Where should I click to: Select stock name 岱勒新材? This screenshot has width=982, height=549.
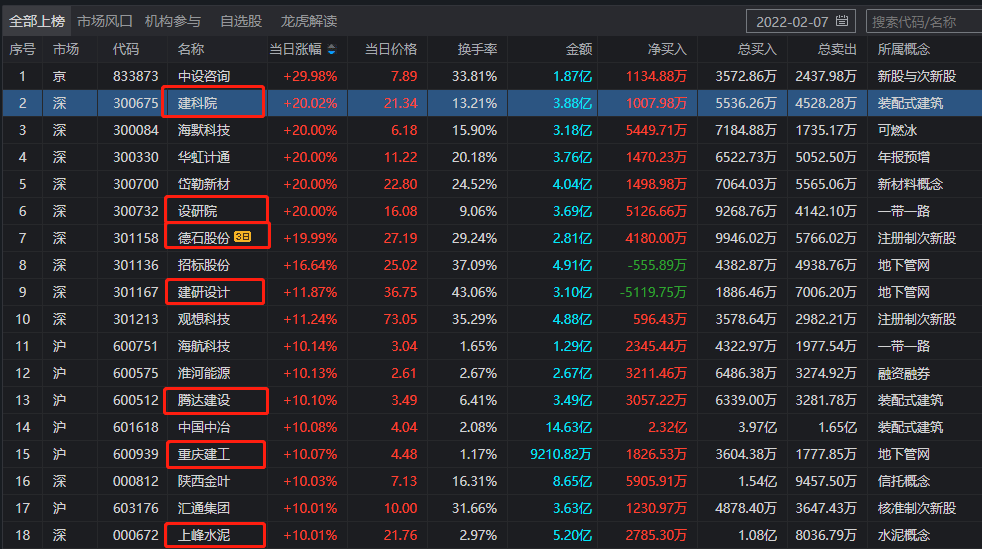pos(204,184)
